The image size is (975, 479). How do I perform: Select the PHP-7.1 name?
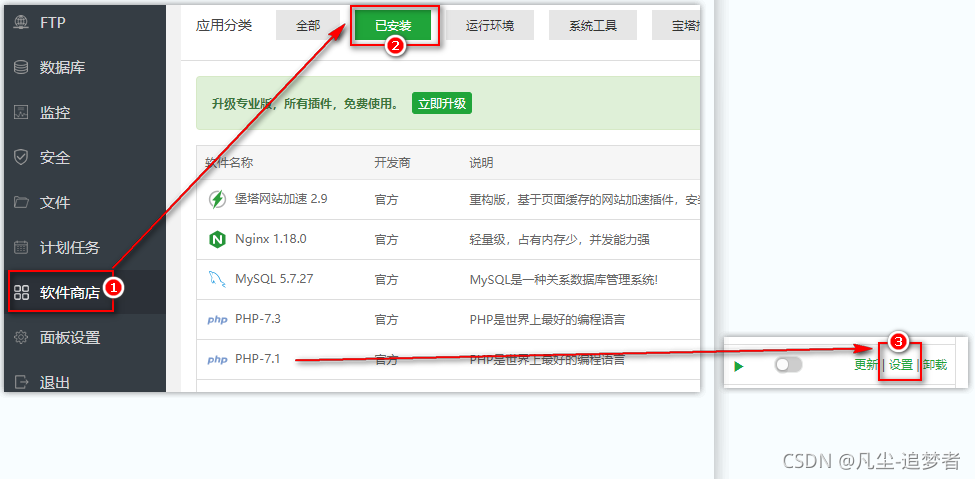258,359
